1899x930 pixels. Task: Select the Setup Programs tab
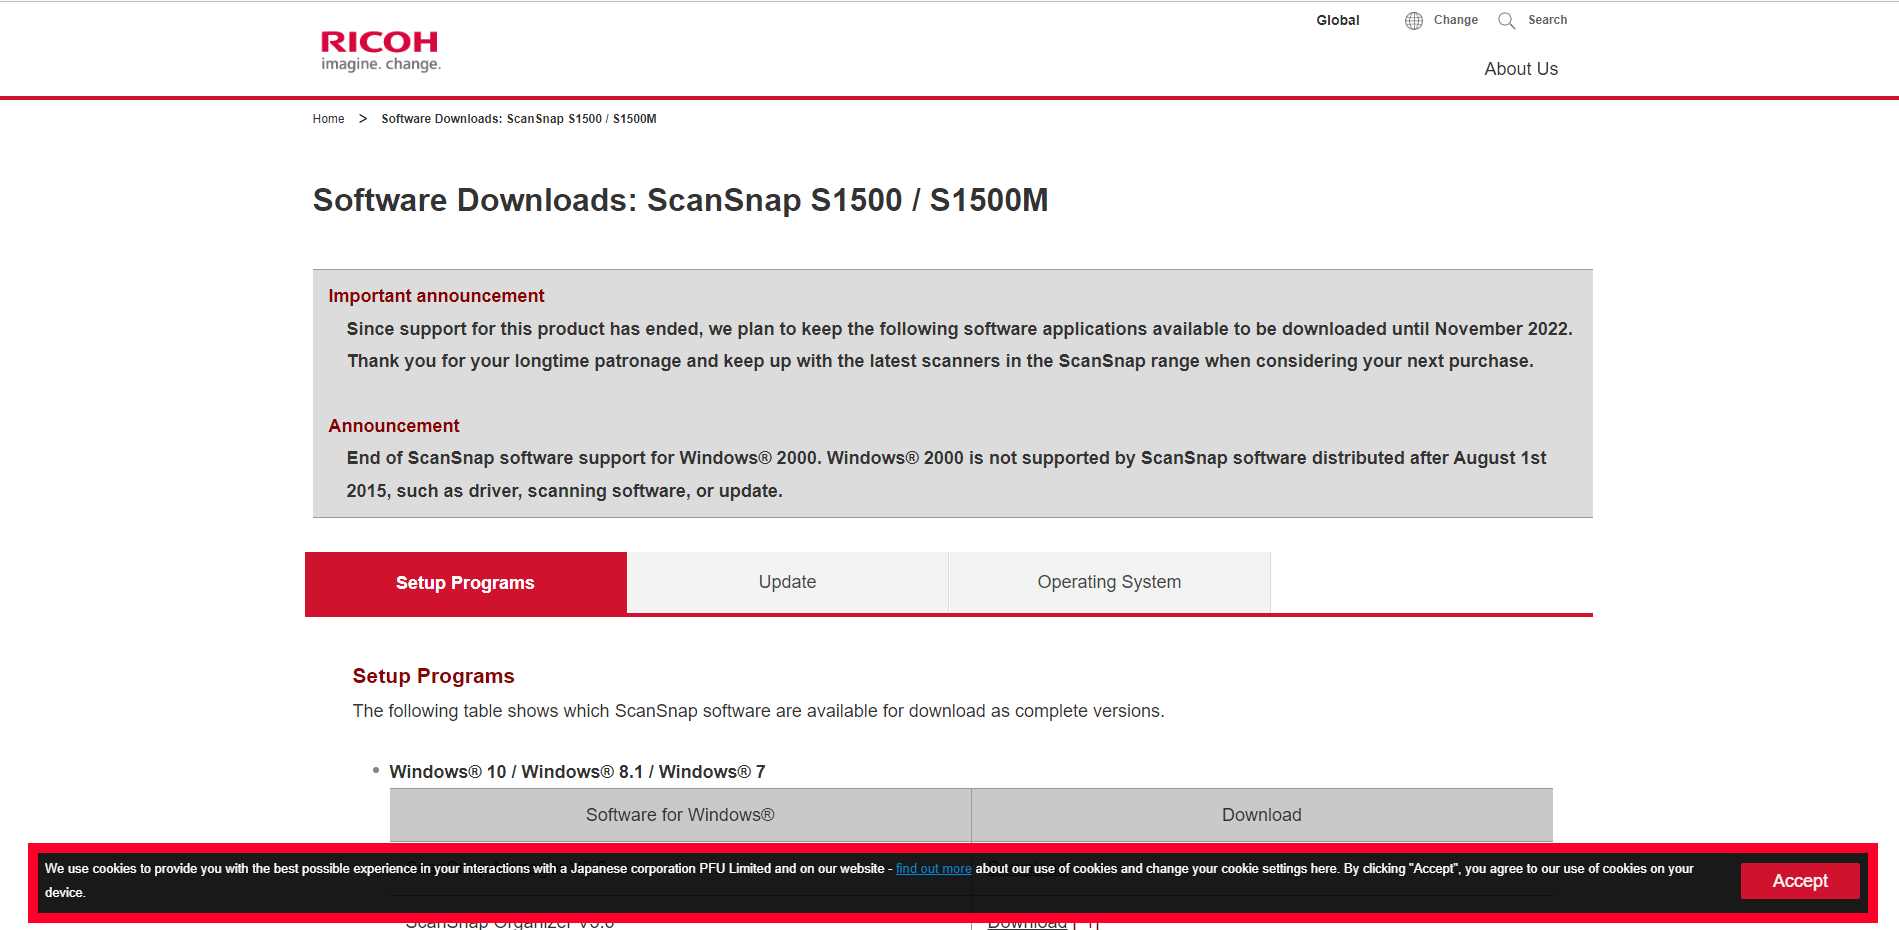(465, 583)
